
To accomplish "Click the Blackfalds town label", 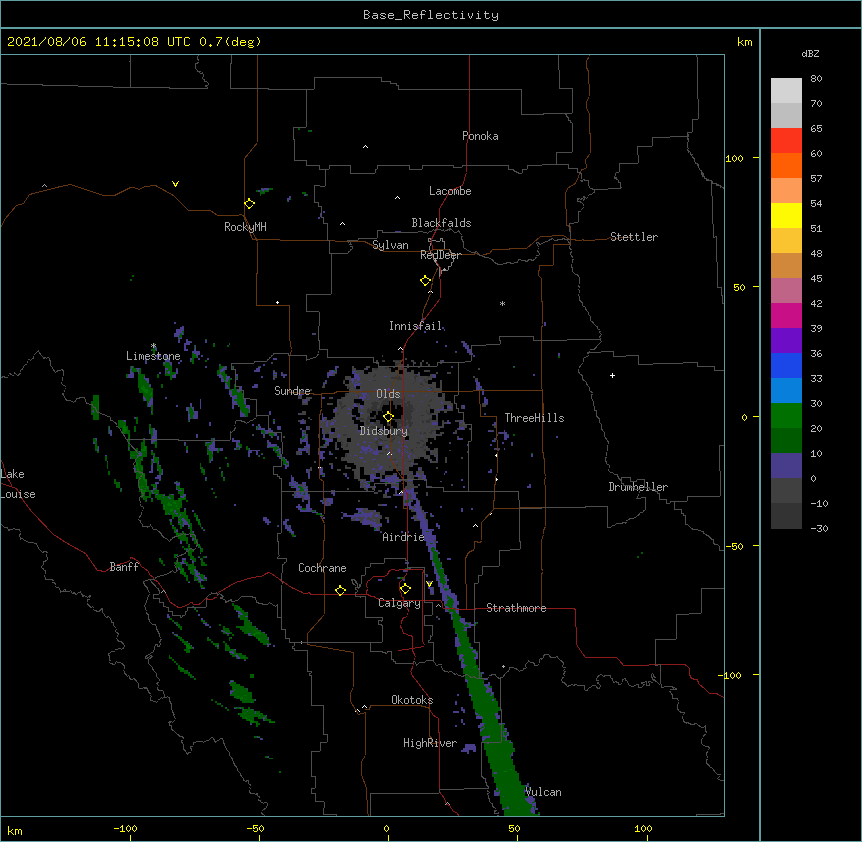I will [441, 223].
